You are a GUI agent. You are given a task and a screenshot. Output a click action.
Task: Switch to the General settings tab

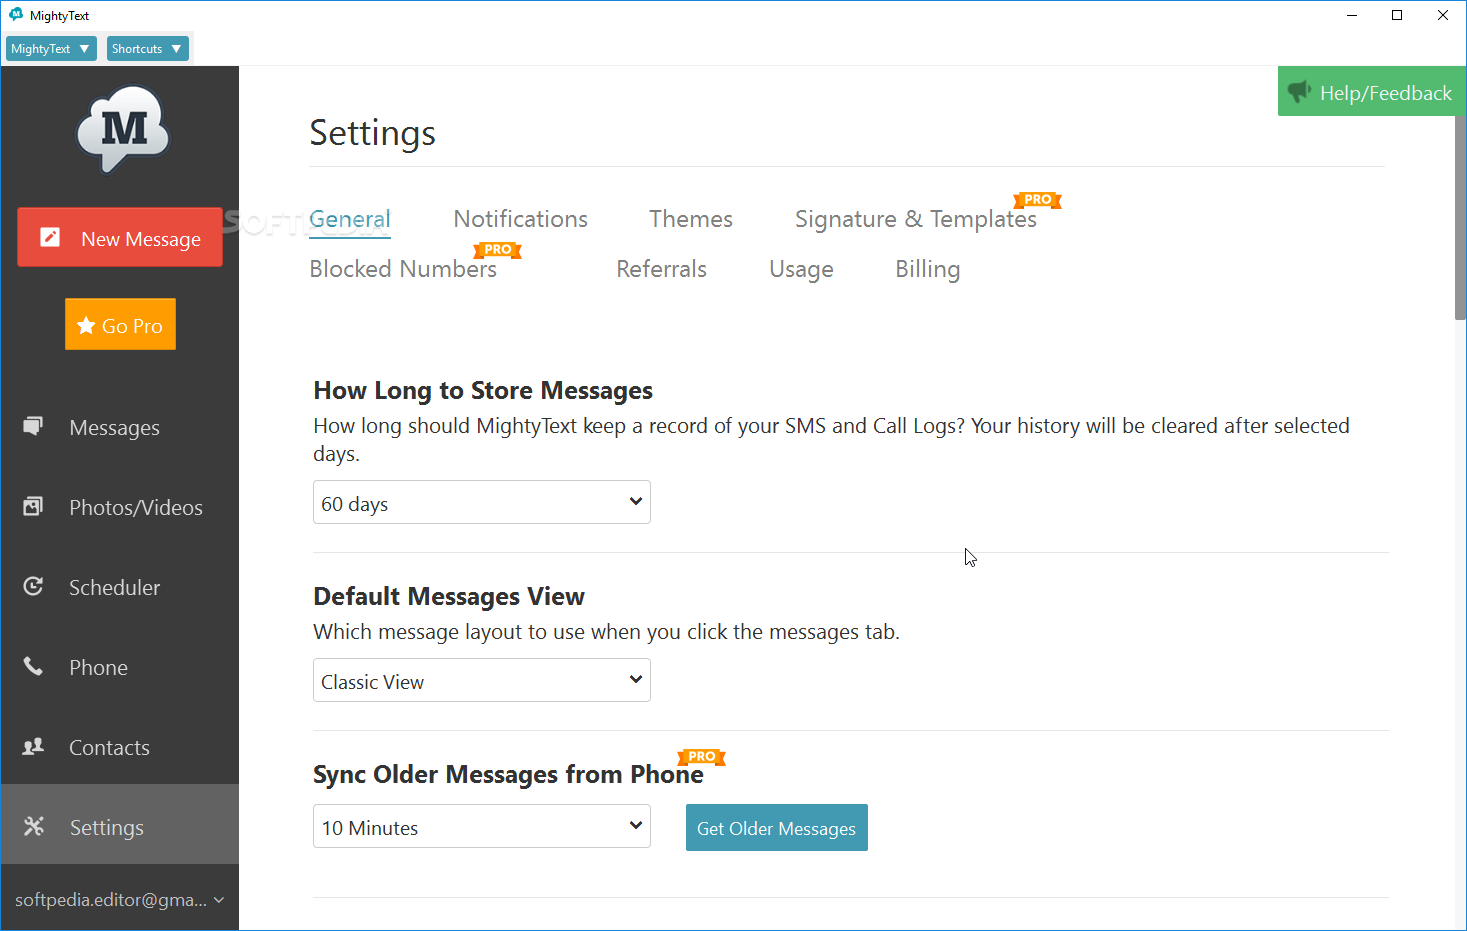(350, 219)
